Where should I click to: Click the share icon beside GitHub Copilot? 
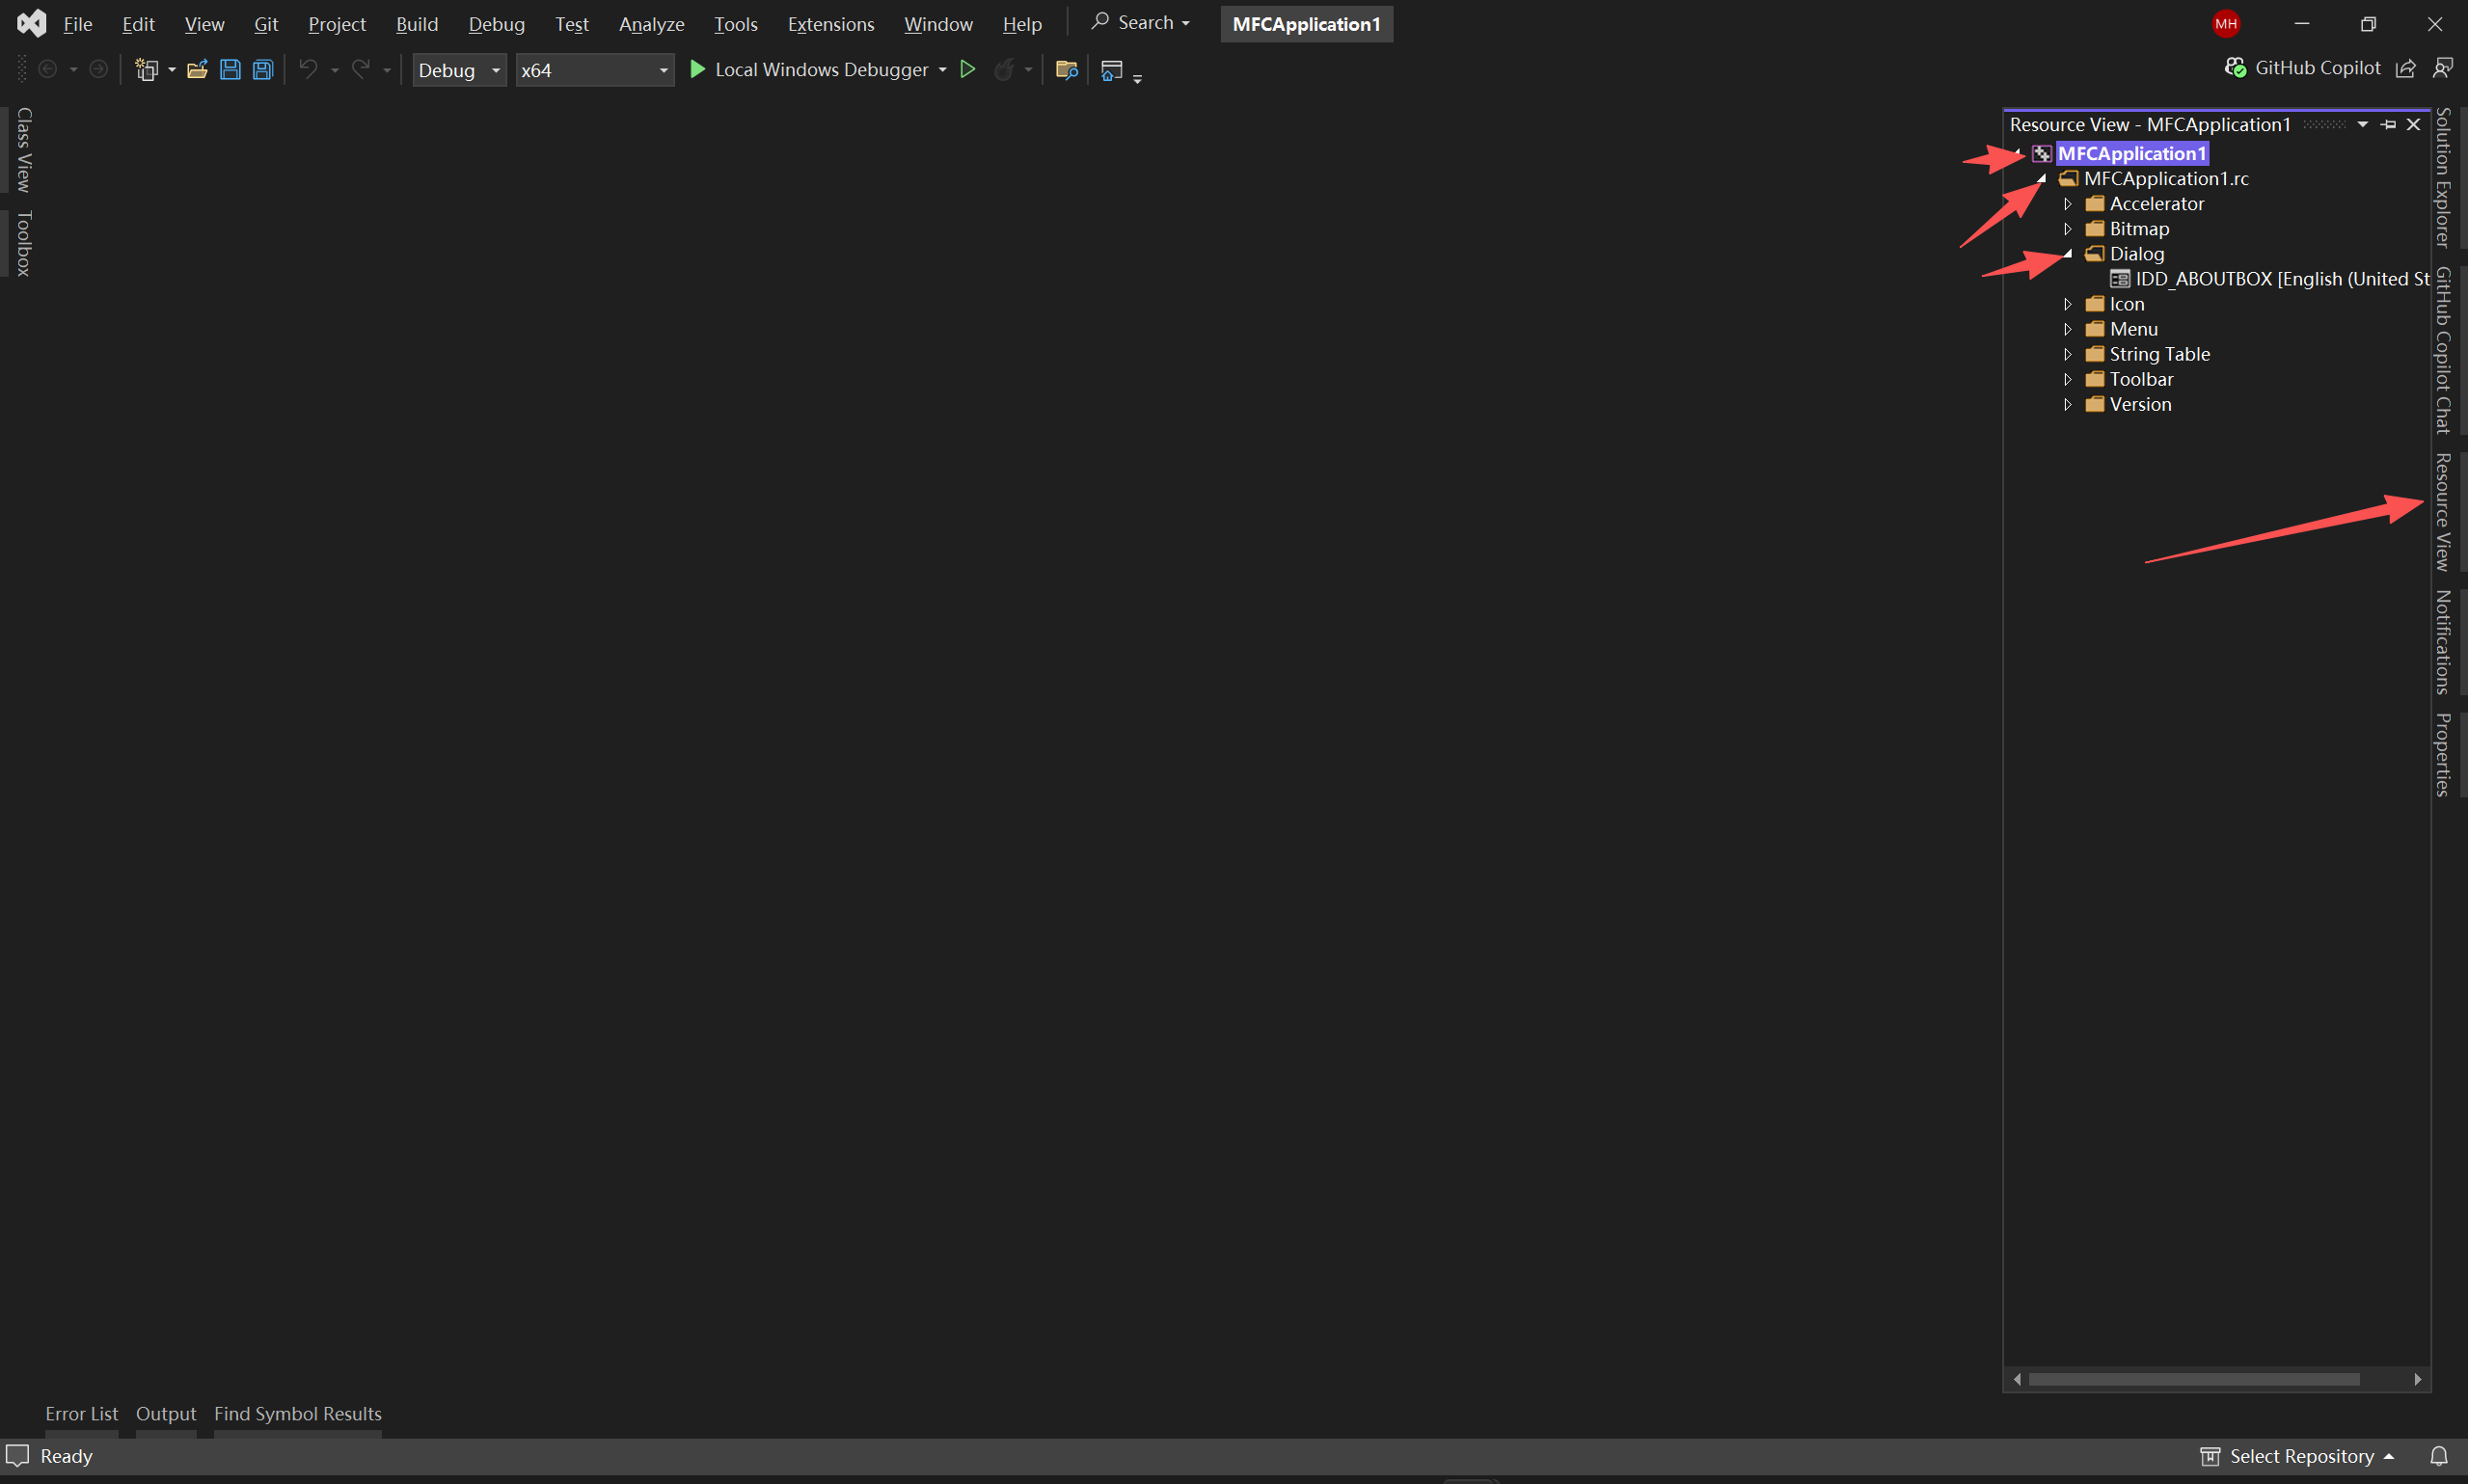pyautogui.click(x=2406, y=68)
